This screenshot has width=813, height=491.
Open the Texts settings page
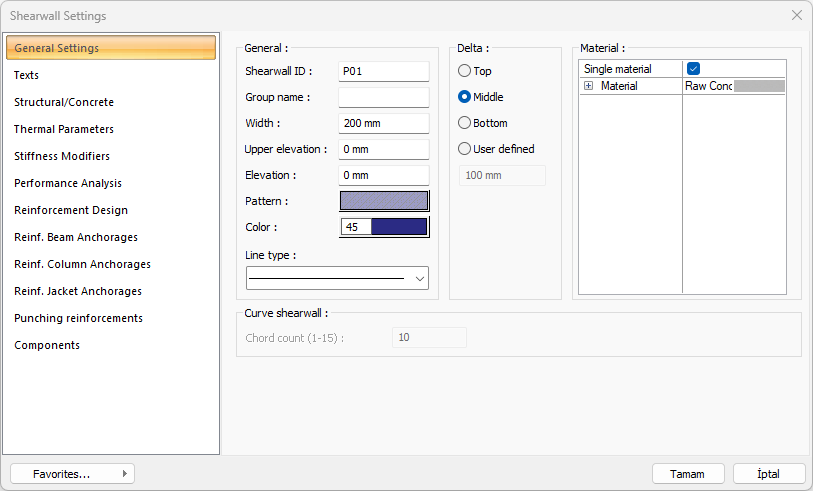pos(27,75)
